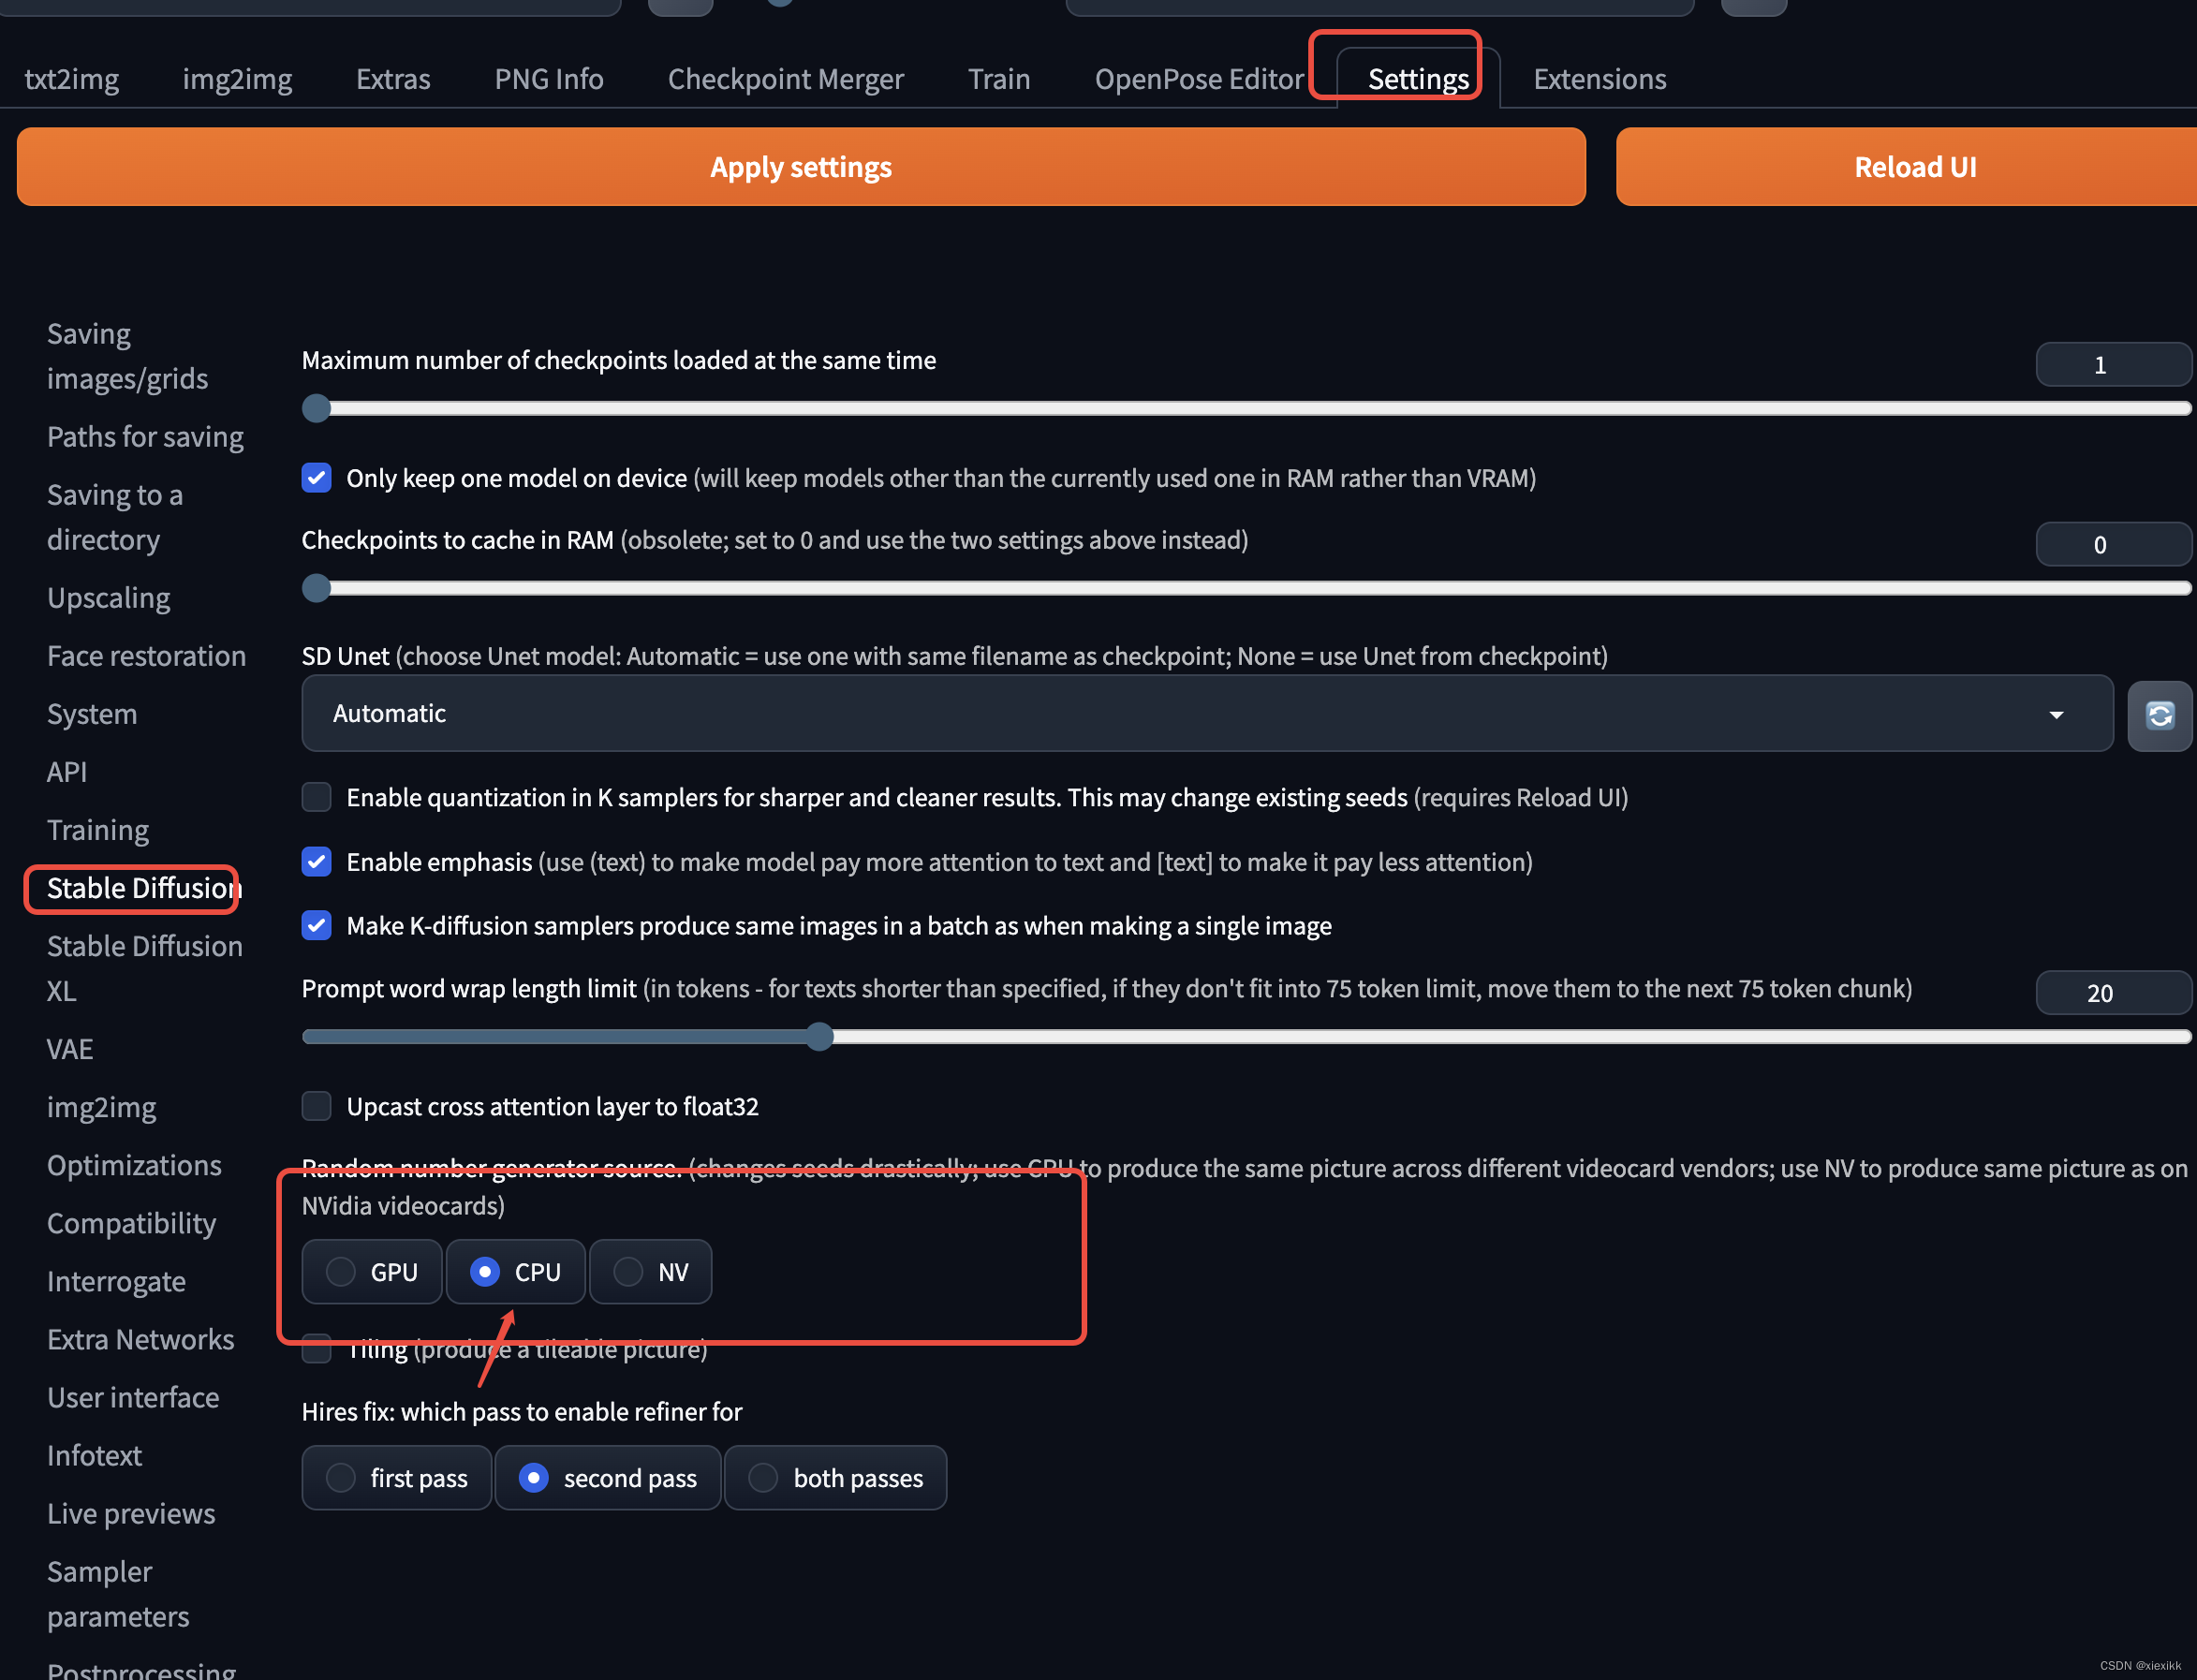Screen dimensions: 2197x1680
Task: Disable the Enable emphasis checkbox
Action: (317, 862)
